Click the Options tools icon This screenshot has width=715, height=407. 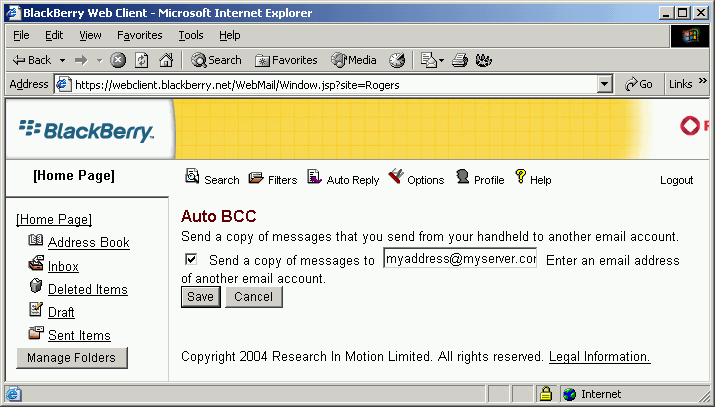pos(396,176)
